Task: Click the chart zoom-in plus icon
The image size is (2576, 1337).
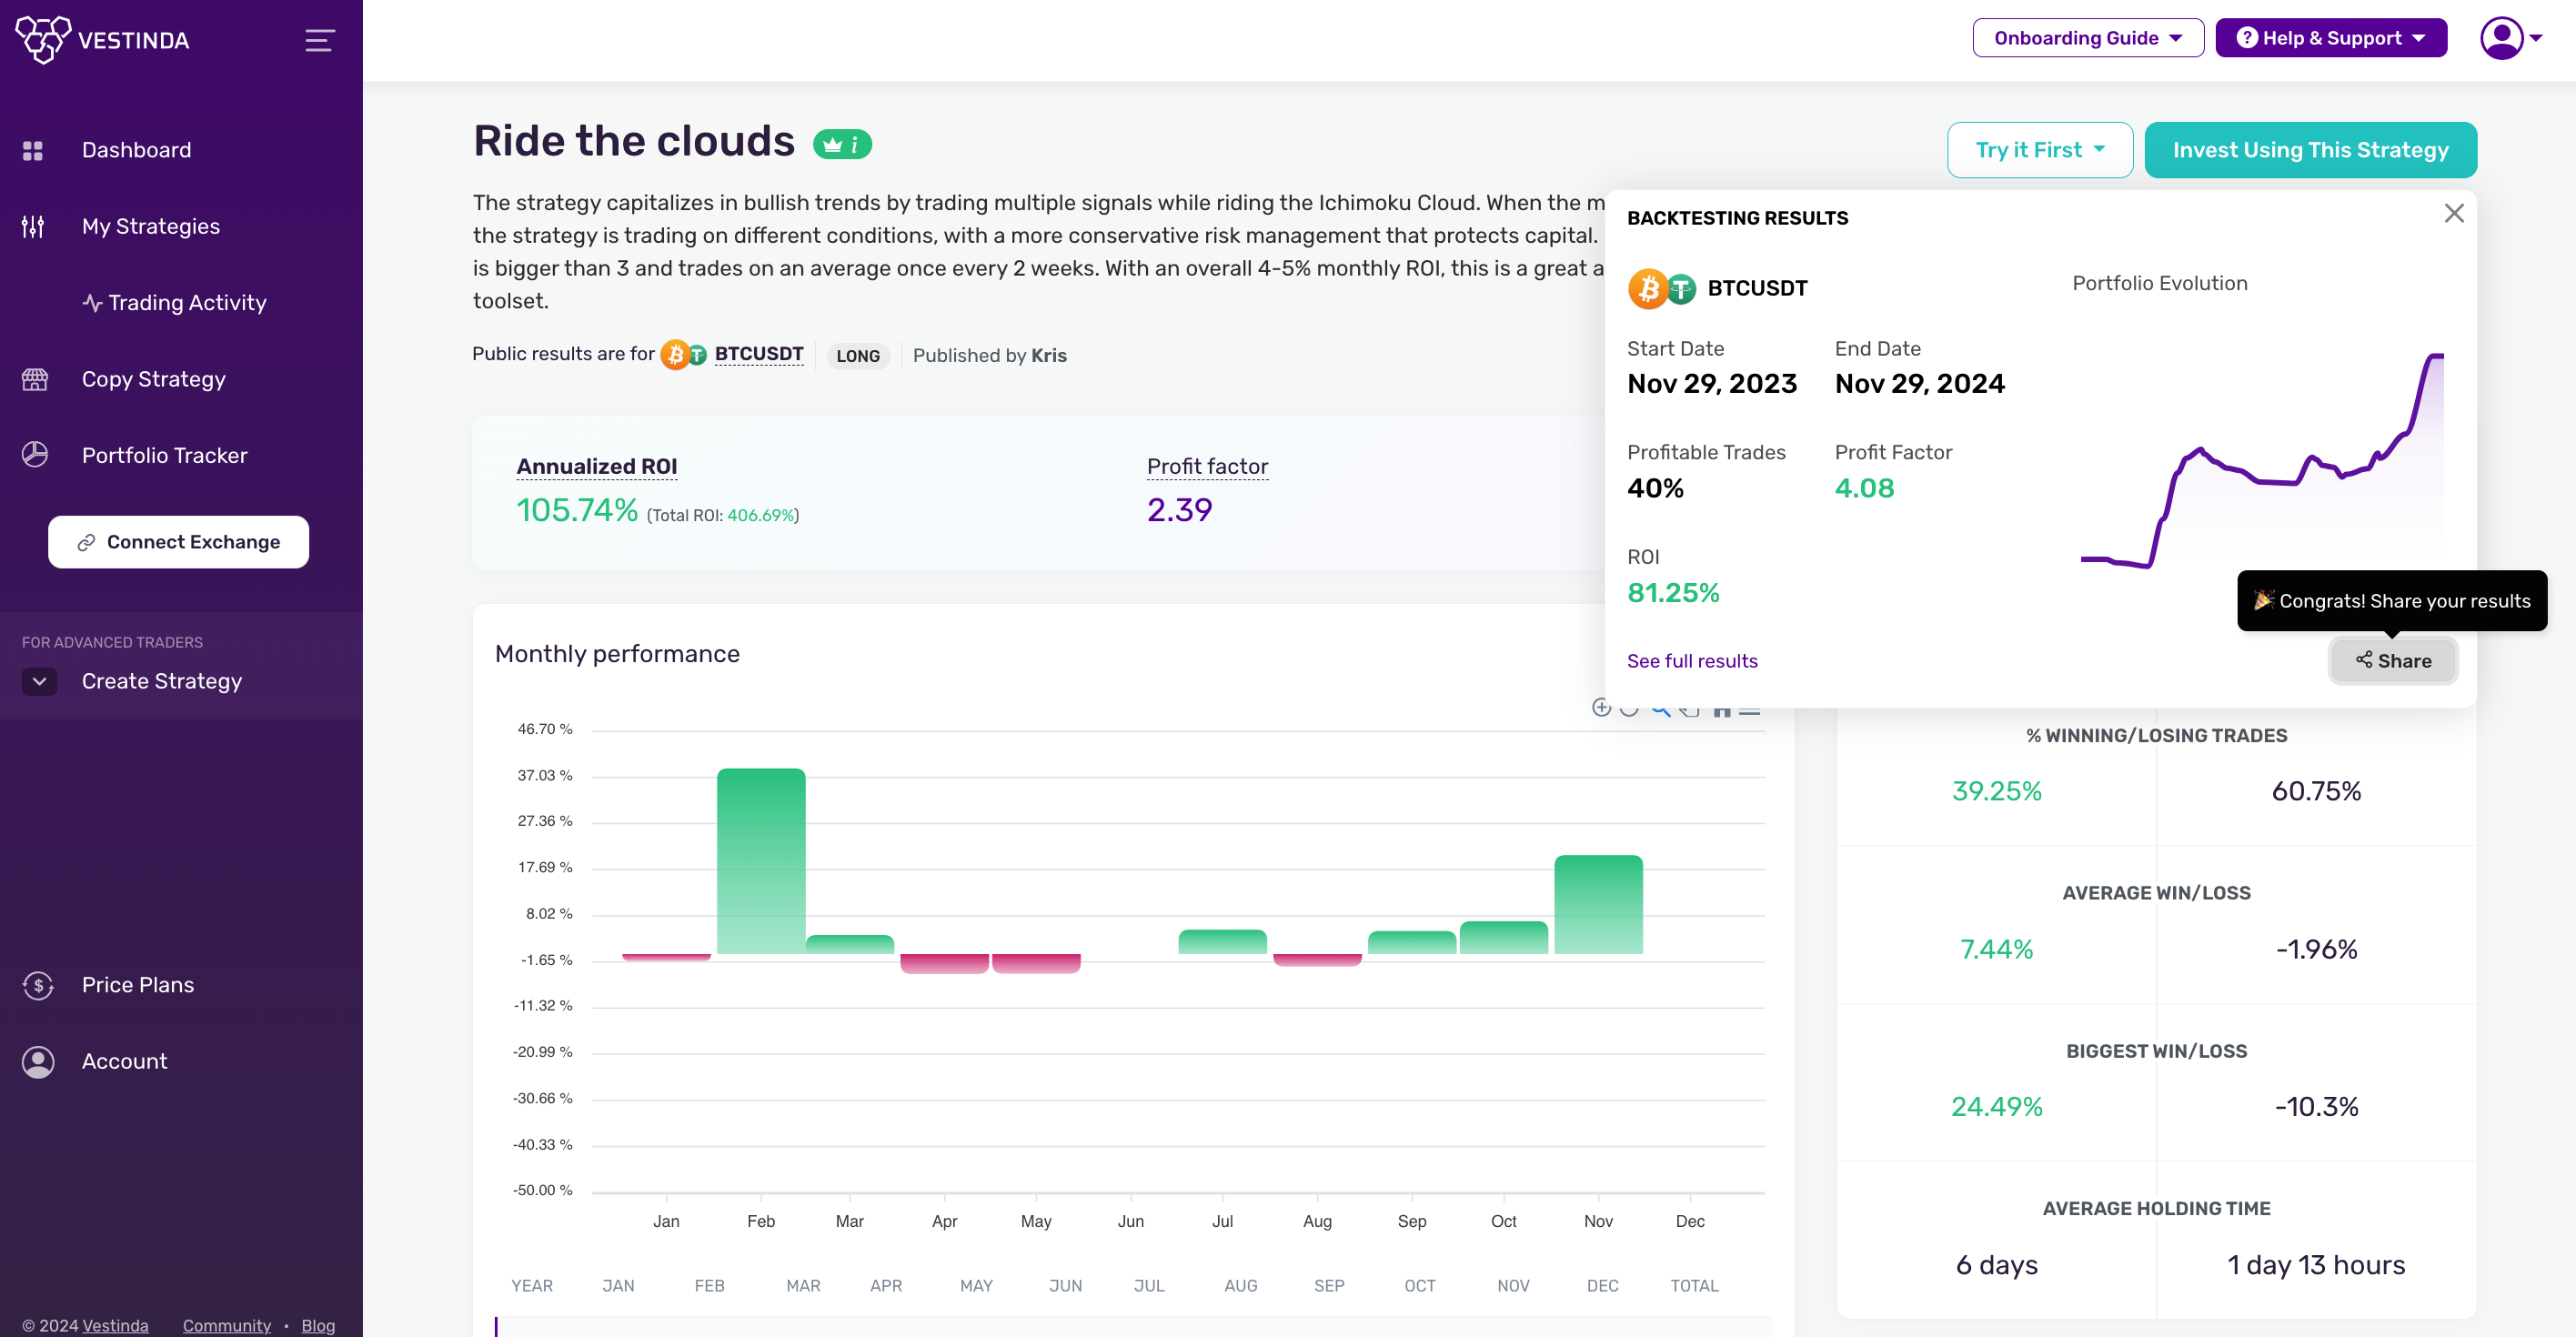Action: [1601, 708]
